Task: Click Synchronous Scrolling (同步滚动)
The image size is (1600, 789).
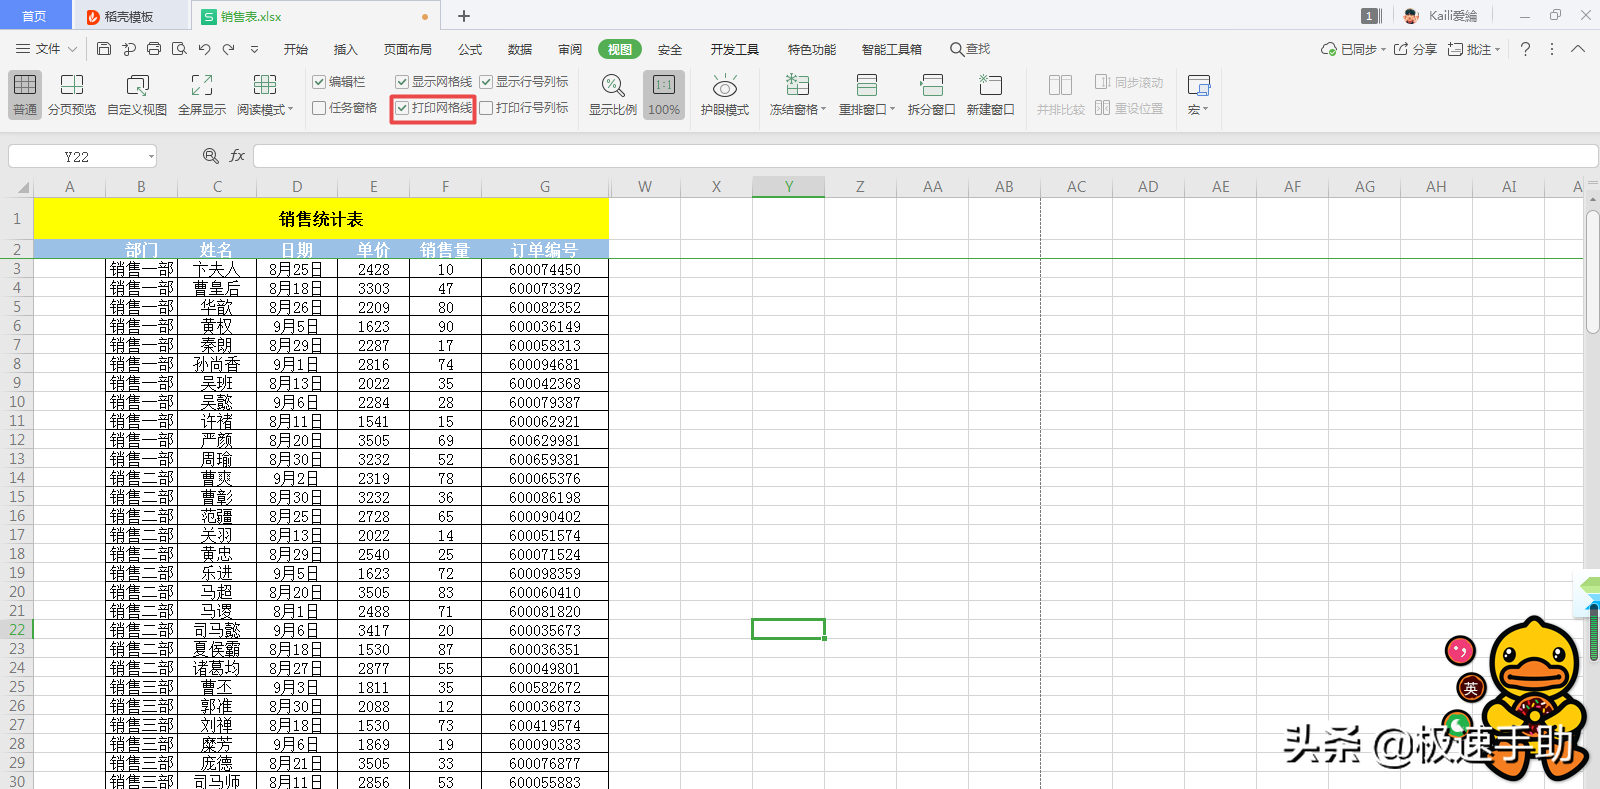Action: click(x=1129, y=82)
